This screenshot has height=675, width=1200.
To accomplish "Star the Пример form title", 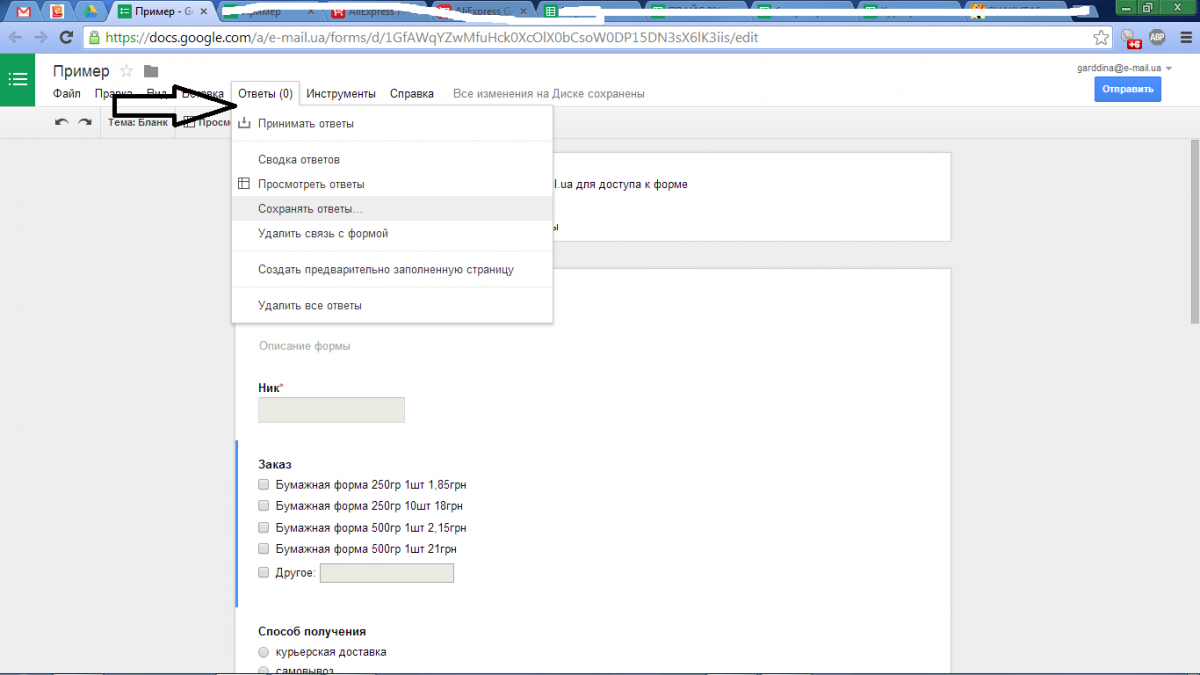I will click(126, 71).
